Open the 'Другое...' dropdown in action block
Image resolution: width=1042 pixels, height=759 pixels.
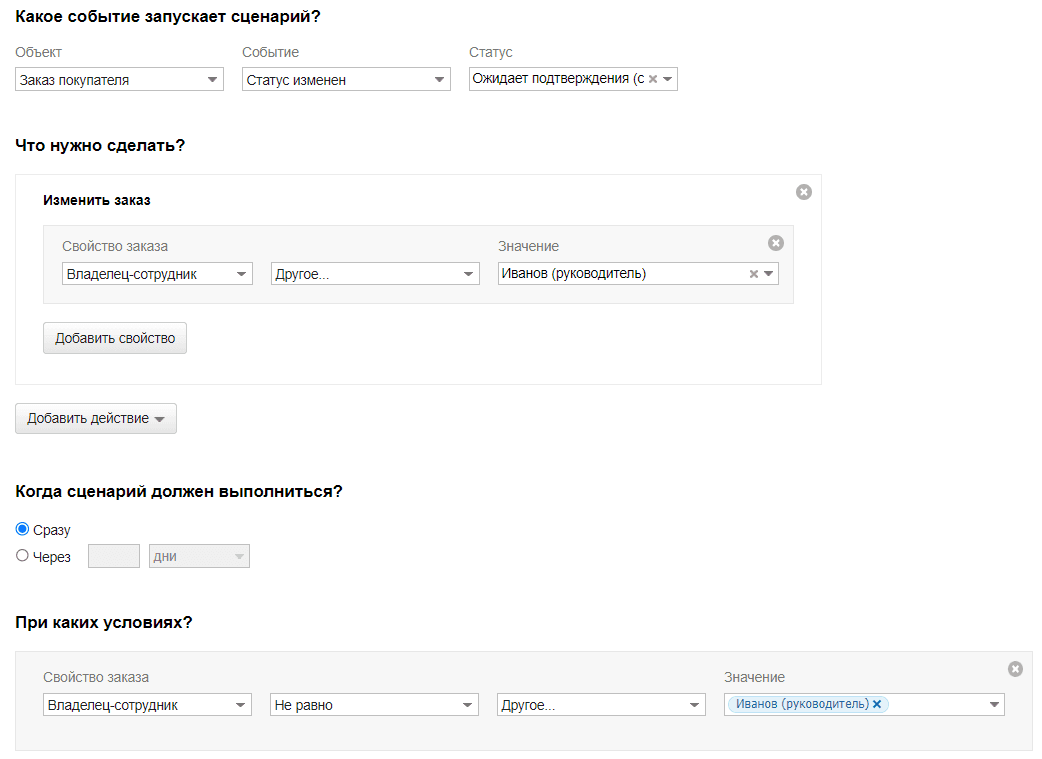[x=375, y=274]
